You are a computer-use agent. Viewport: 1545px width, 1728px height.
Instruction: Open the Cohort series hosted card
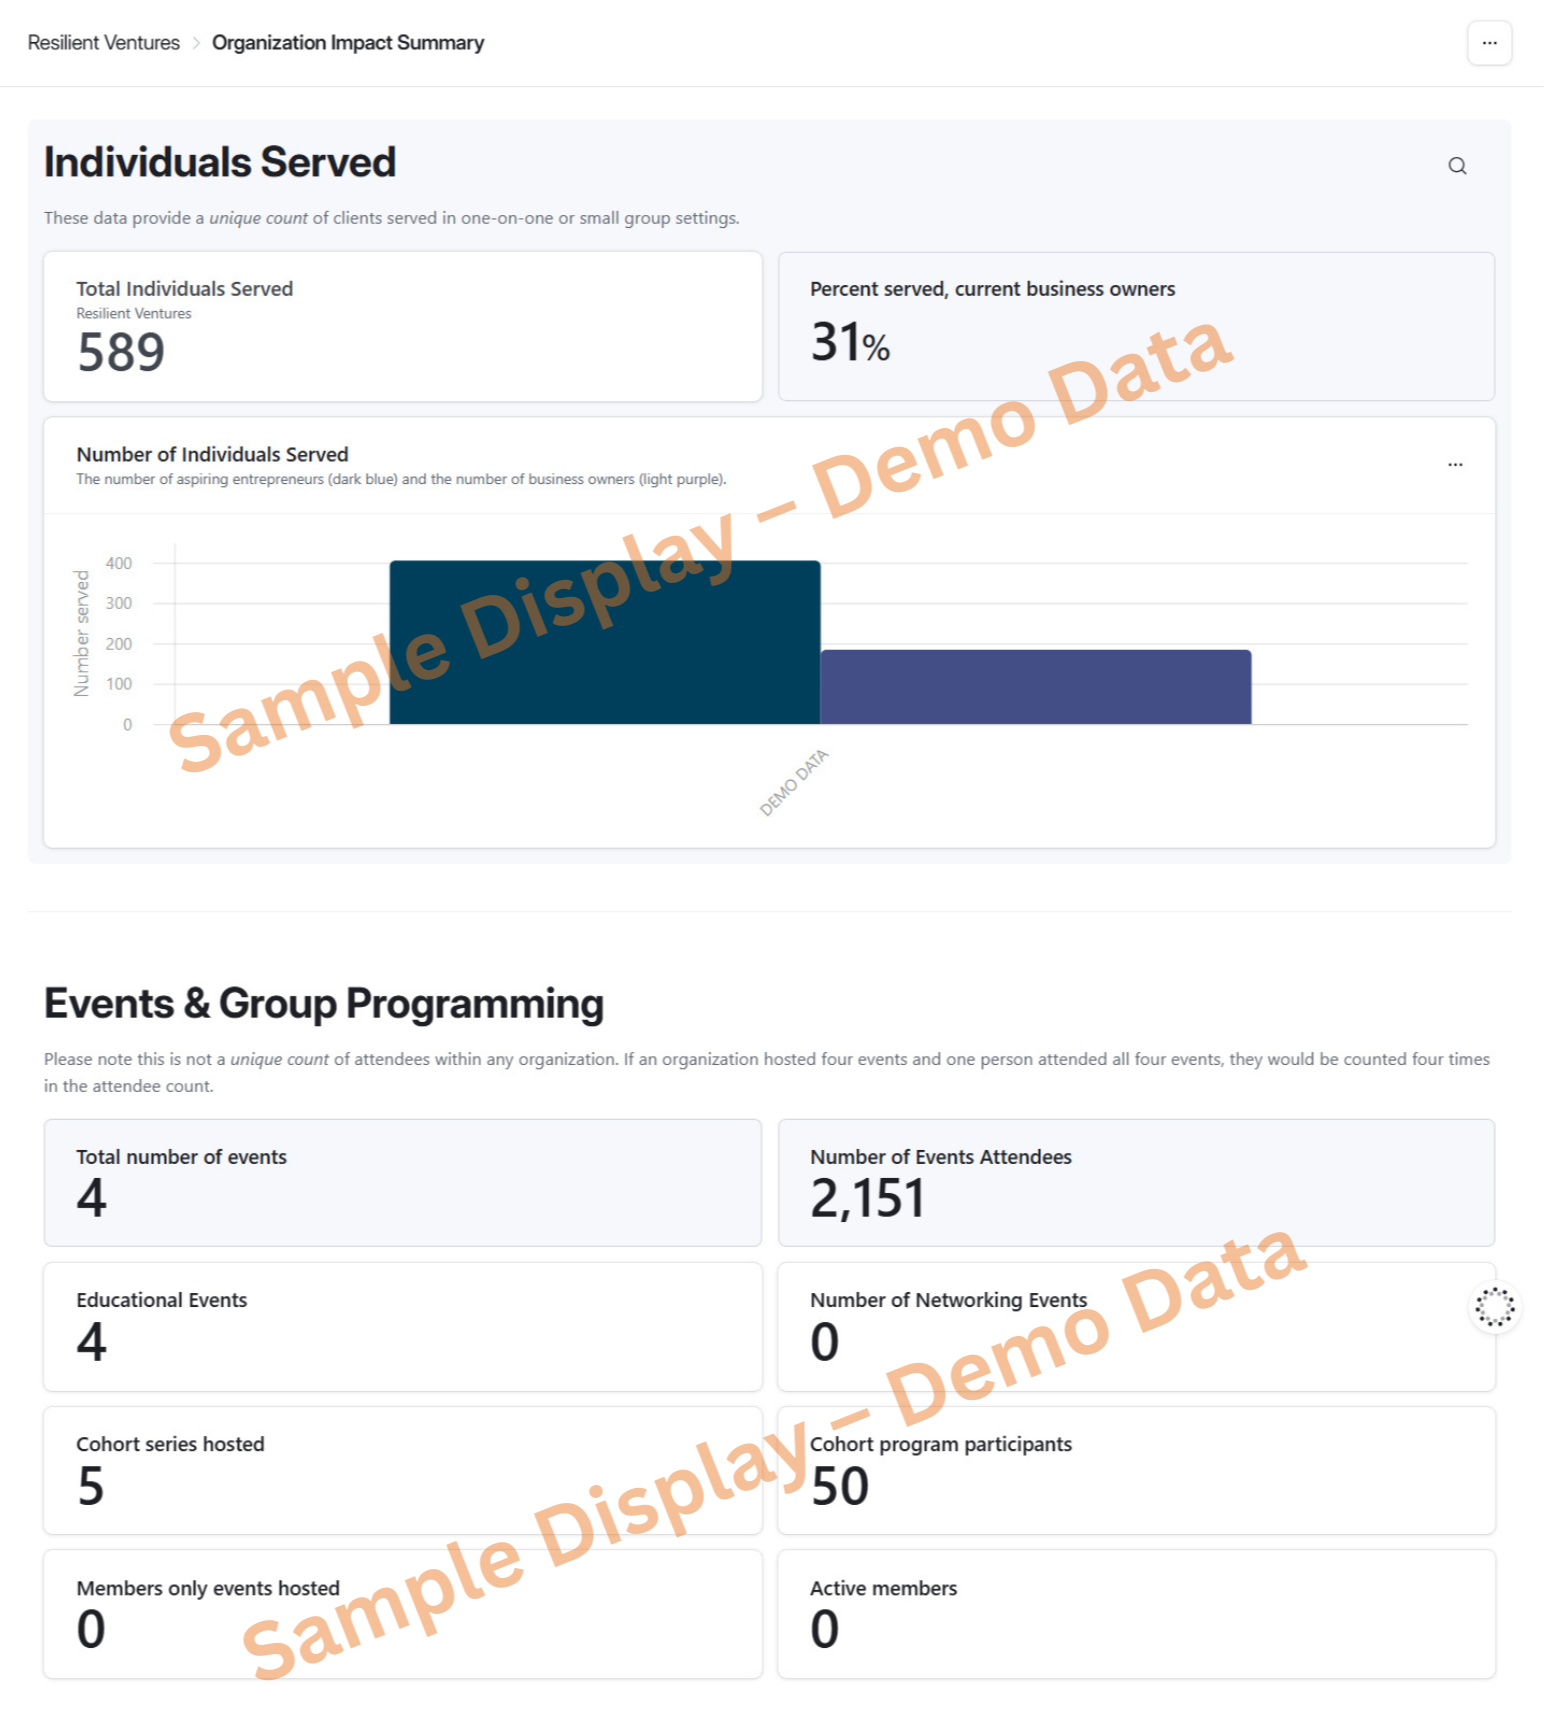click(402, 1471)
